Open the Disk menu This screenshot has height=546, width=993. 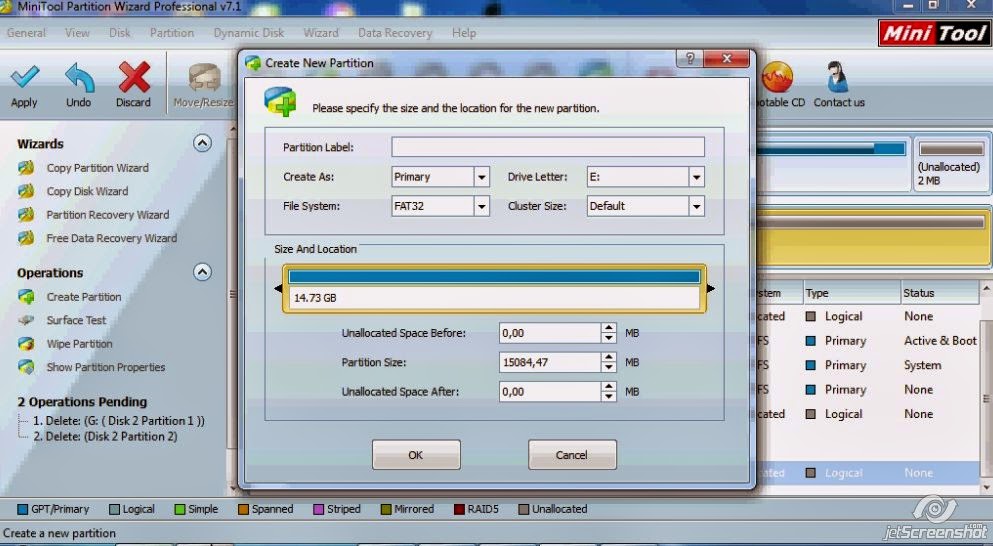(120, 33)
